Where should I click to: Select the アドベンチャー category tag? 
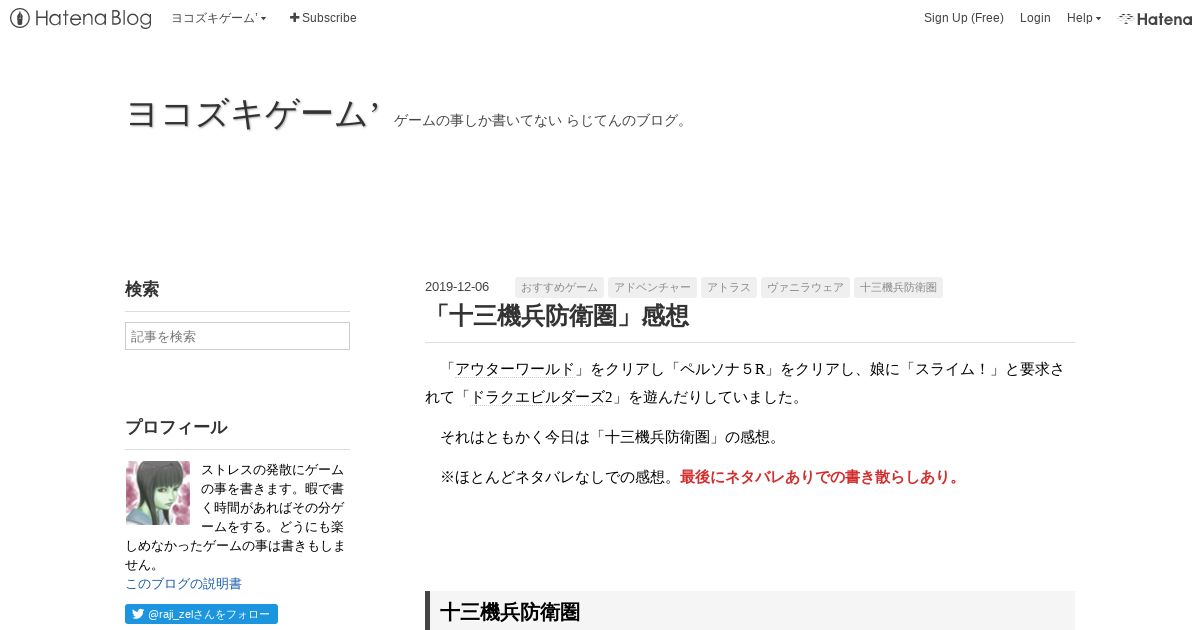(x=652, y=287)
